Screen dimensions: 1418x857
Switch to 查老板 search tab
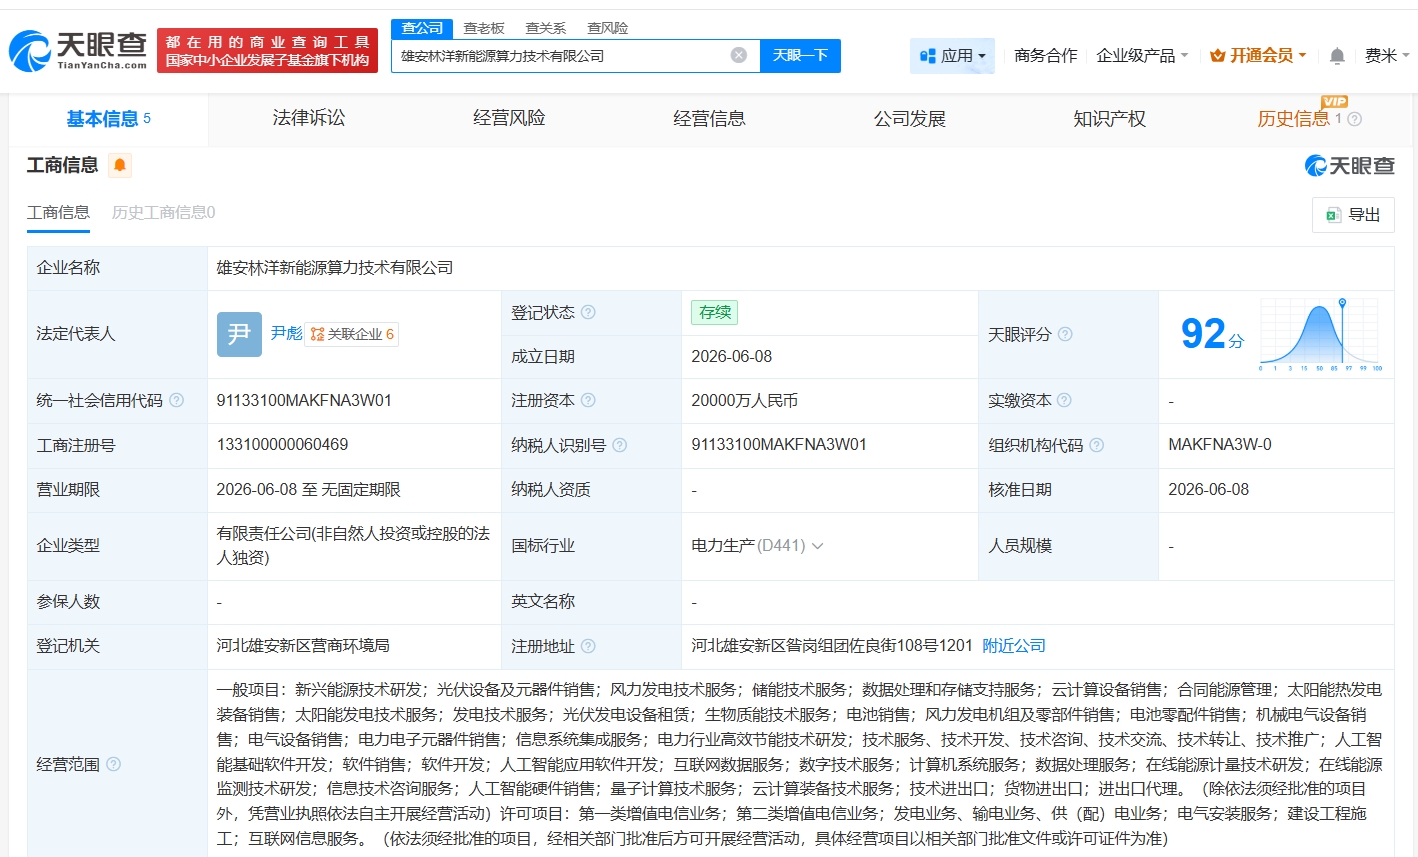click(484, 28)
